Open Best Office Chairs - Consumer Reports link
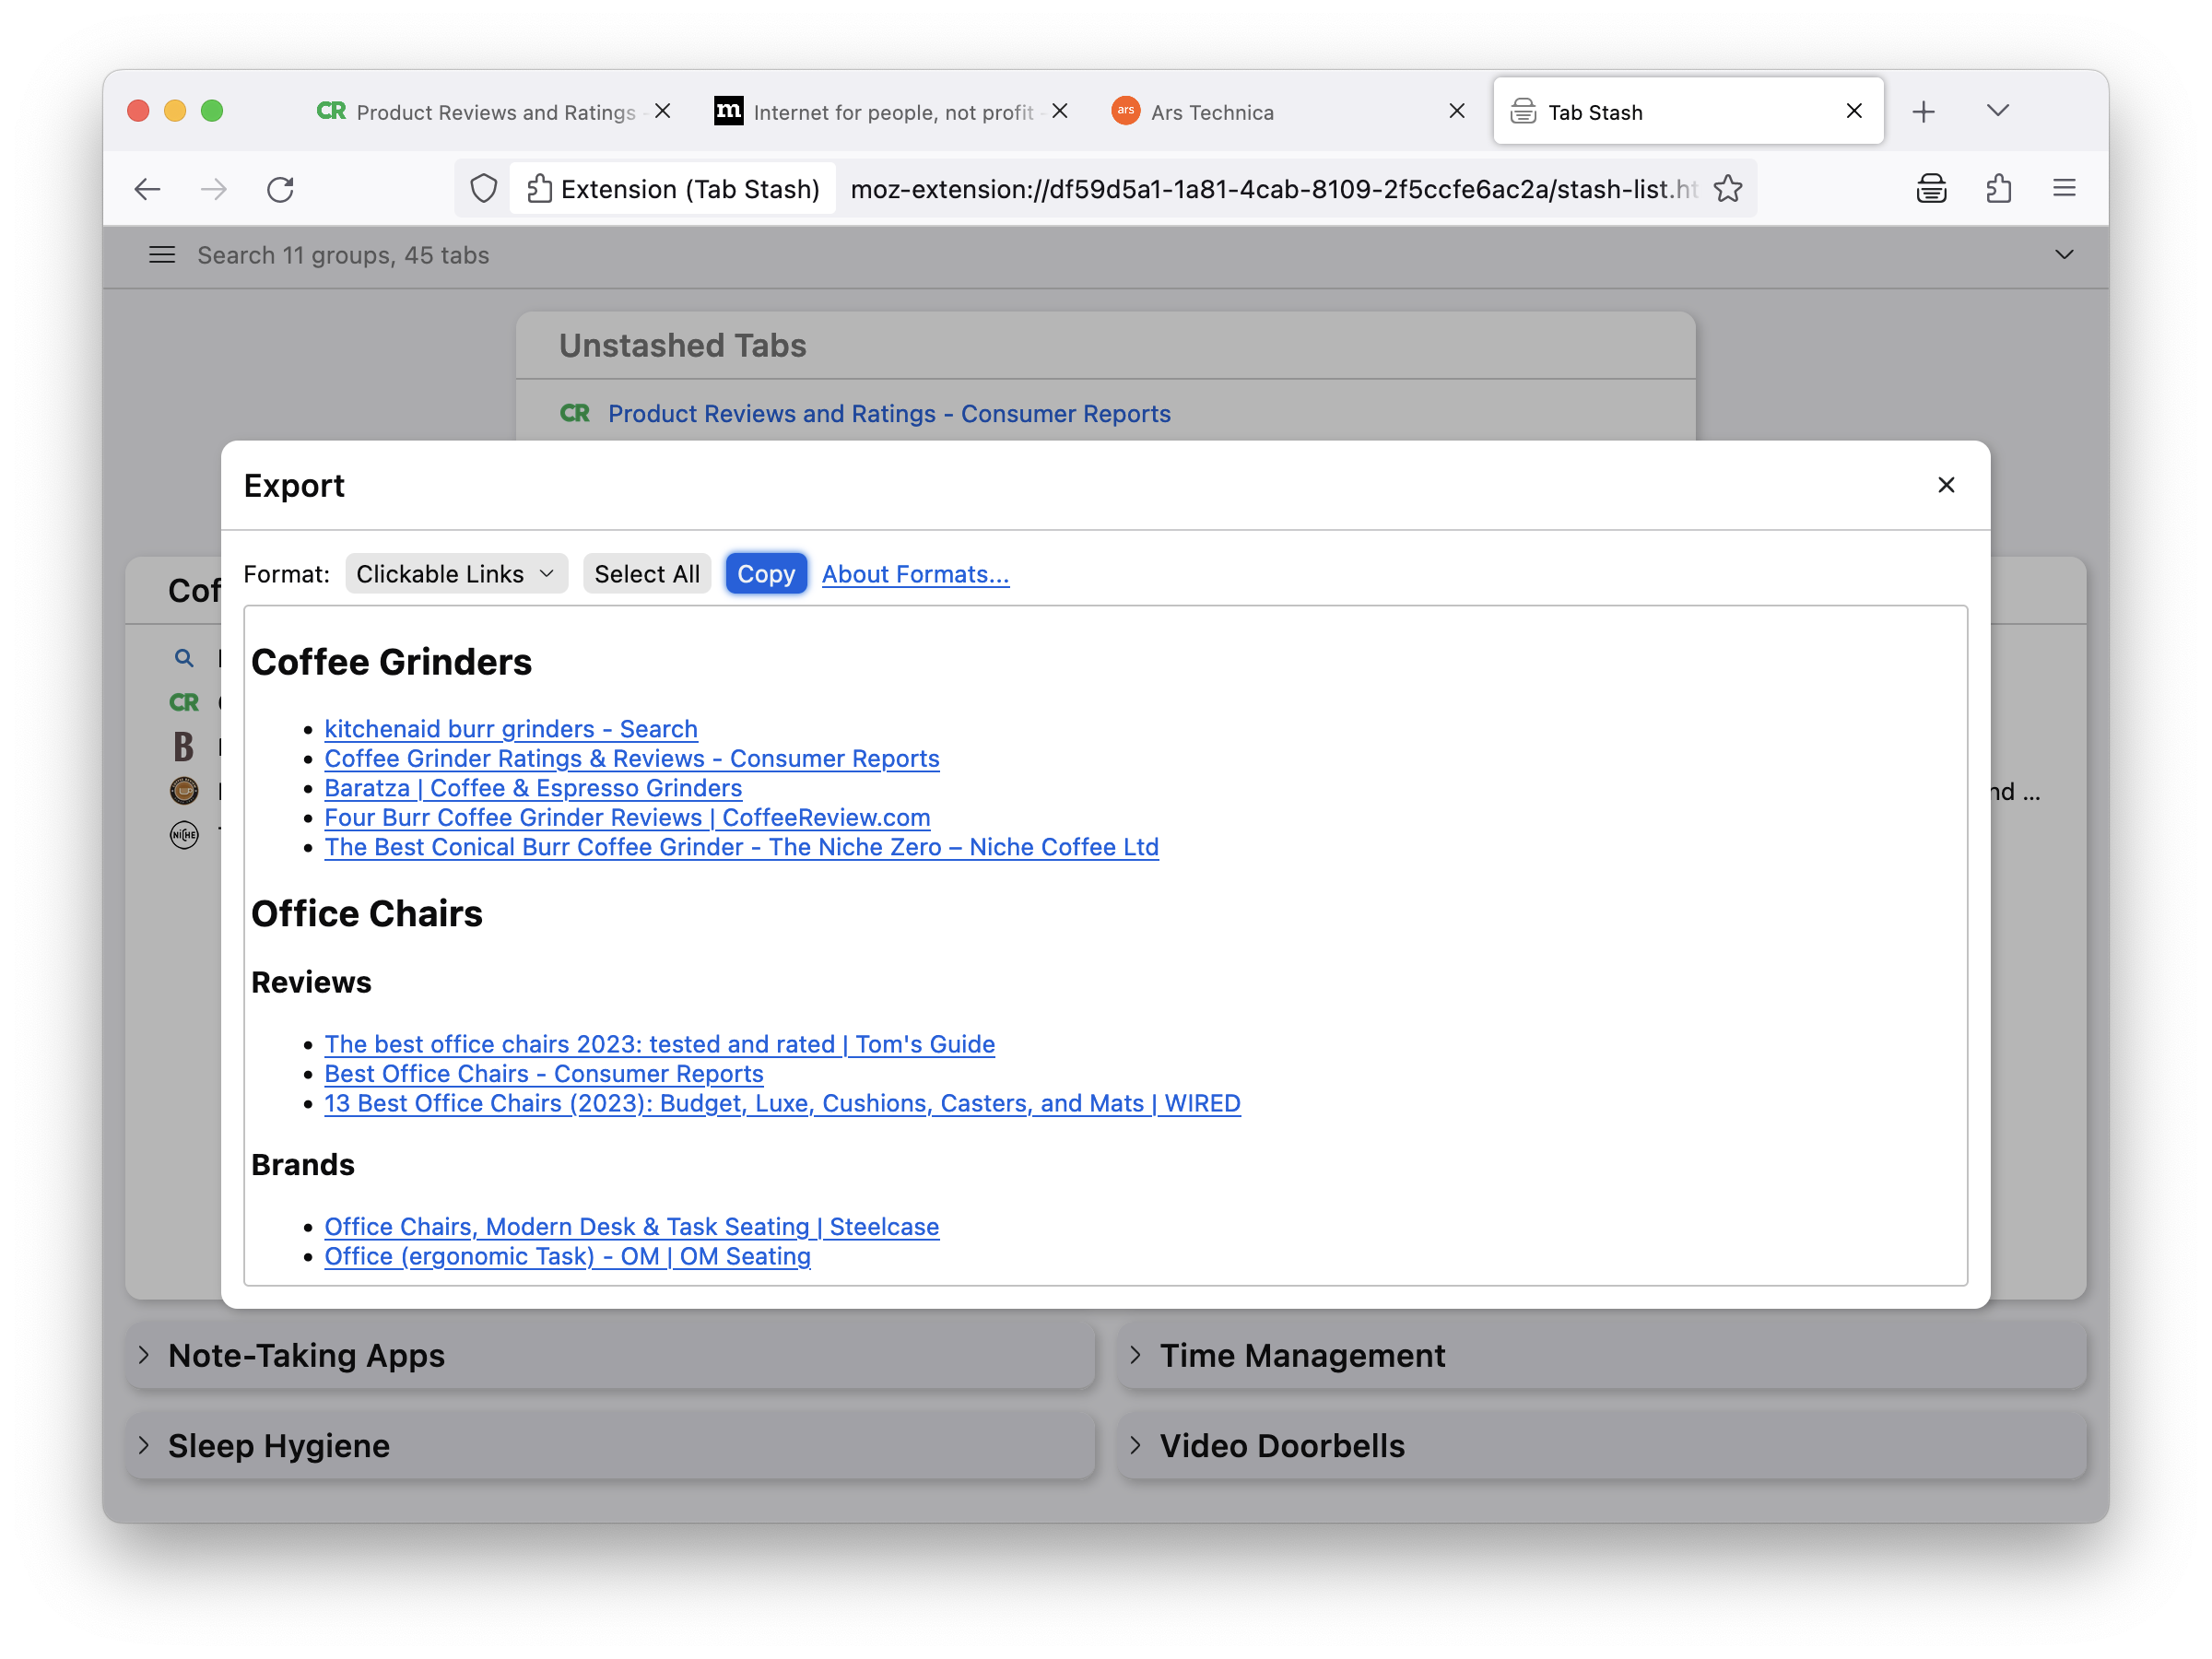Screen dimensions: 2212x1659 tap(544, 1074)
